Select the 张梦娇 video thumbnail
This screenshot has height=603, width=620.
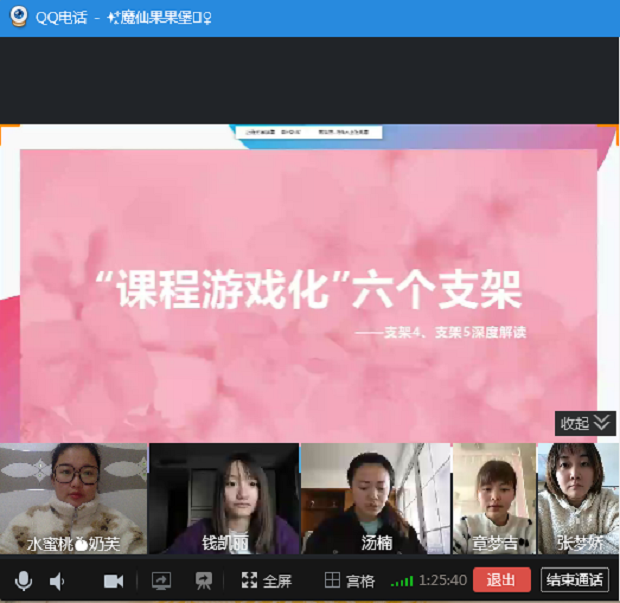pos(578,498)
